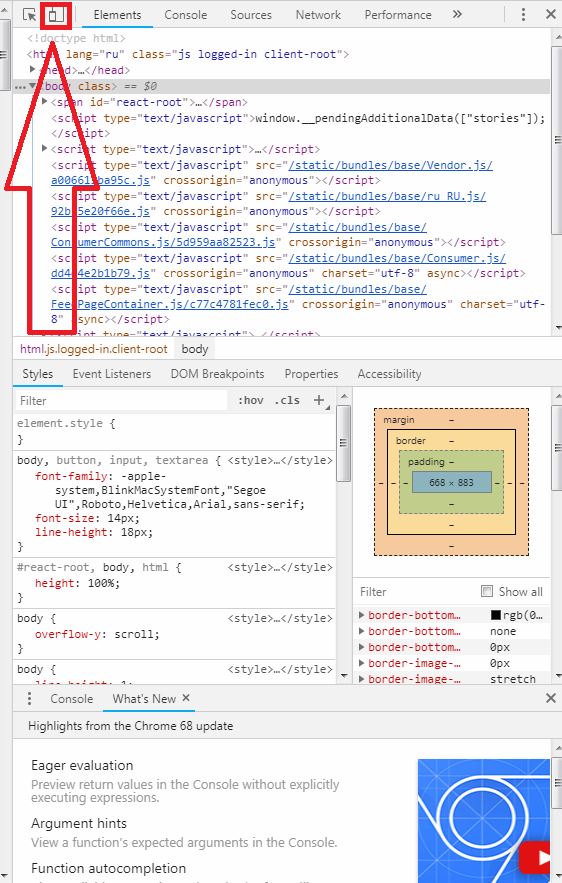This screenshot has height=883, width=562.
Task: Add a new style rule plus icon
Action: [319, 400]
